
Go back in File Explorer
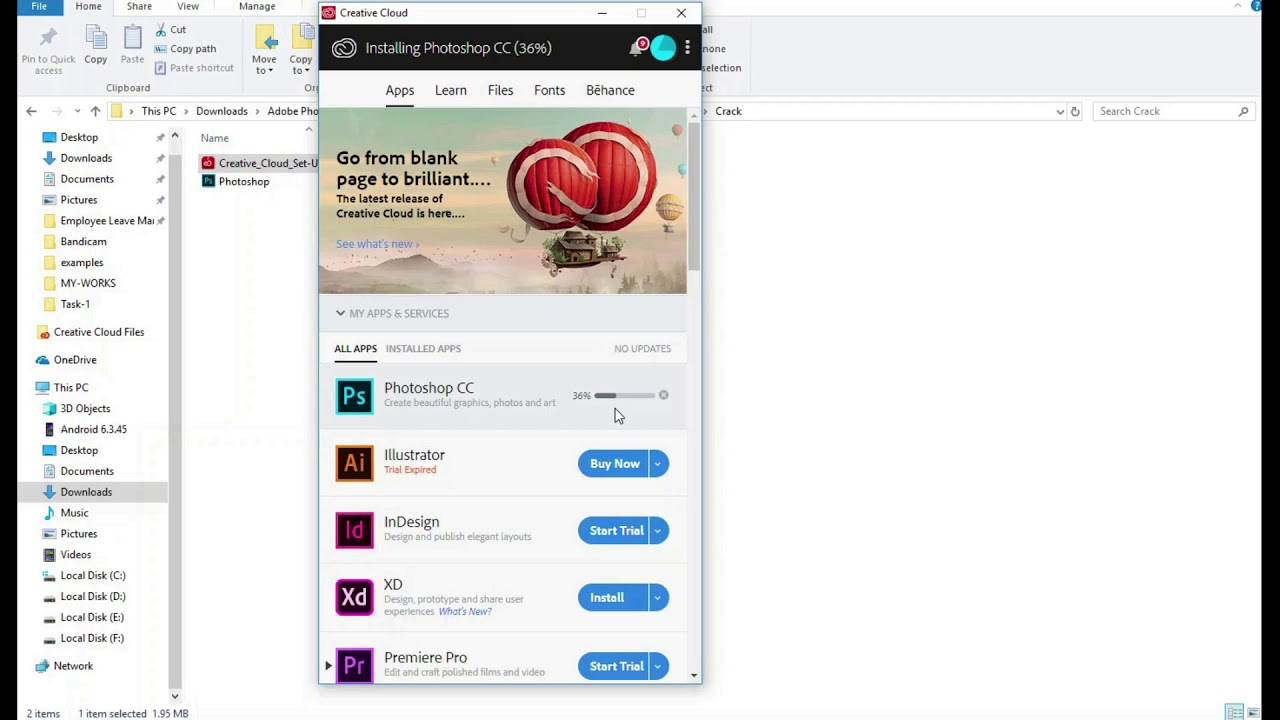31,111
